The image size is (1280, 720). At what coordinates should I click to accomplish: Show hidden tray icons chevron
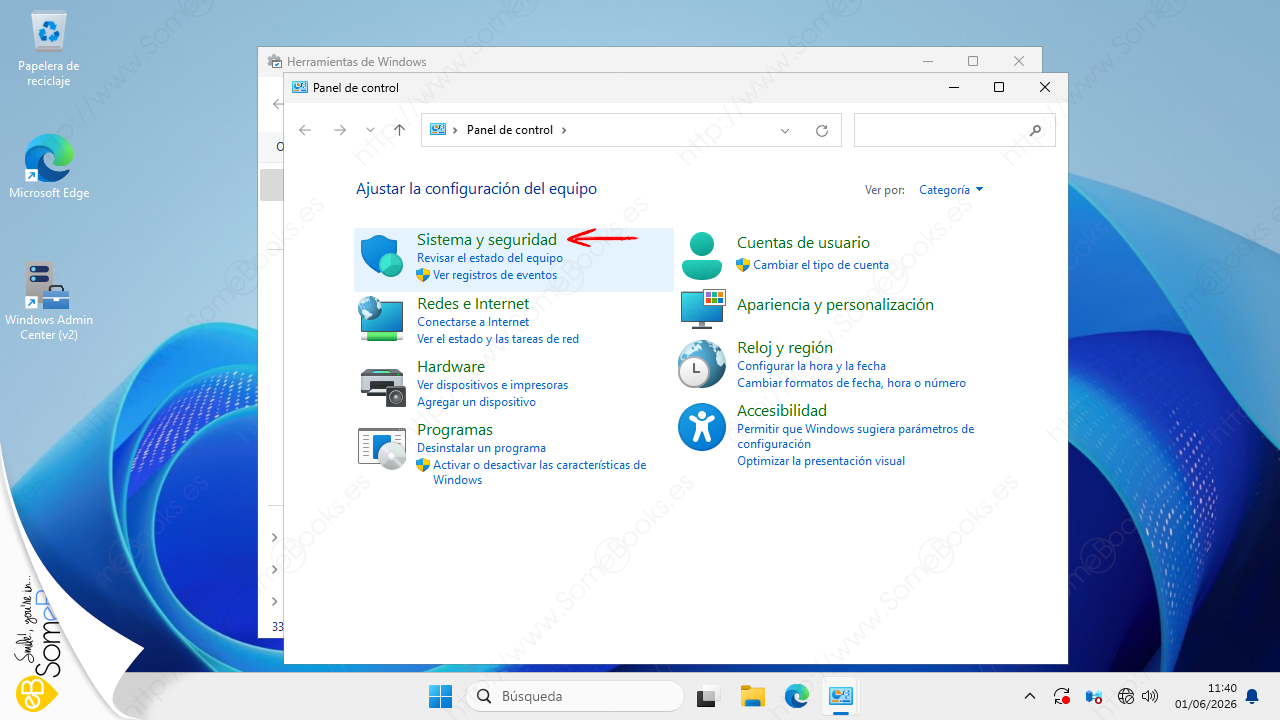tap(1030, 696)
